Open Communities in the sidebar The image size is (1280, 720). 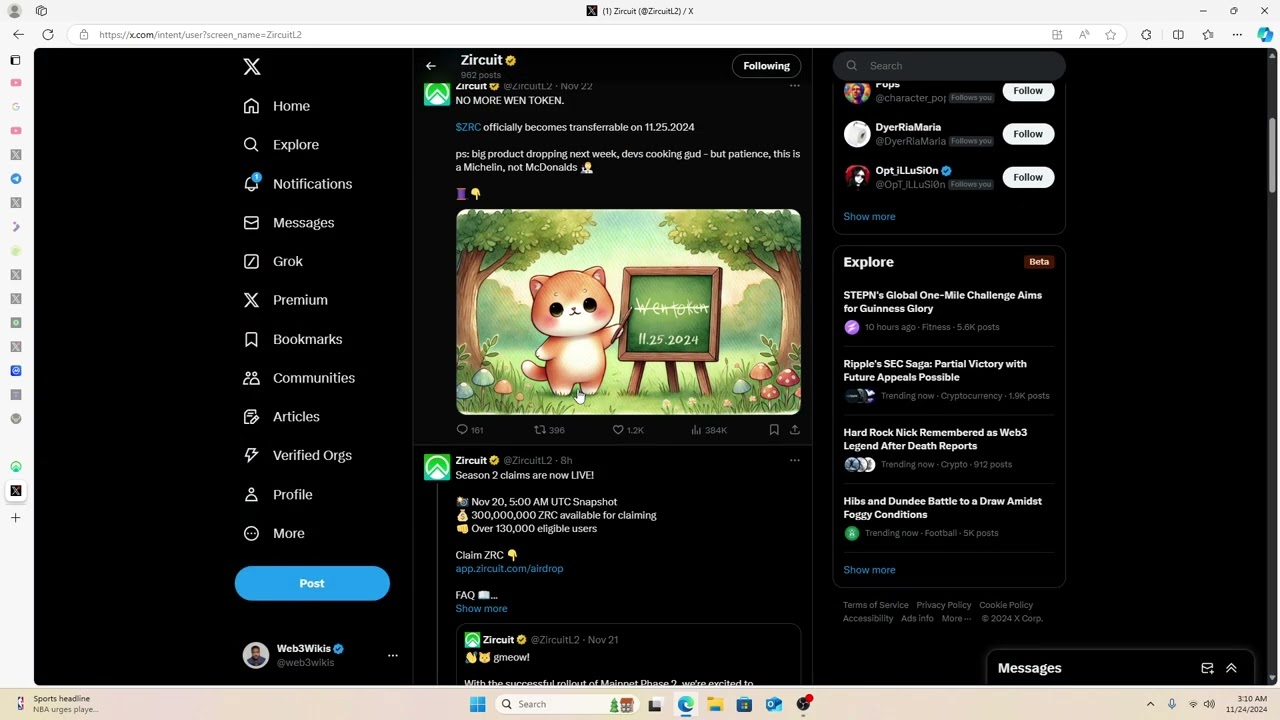[x=300, y=378]
